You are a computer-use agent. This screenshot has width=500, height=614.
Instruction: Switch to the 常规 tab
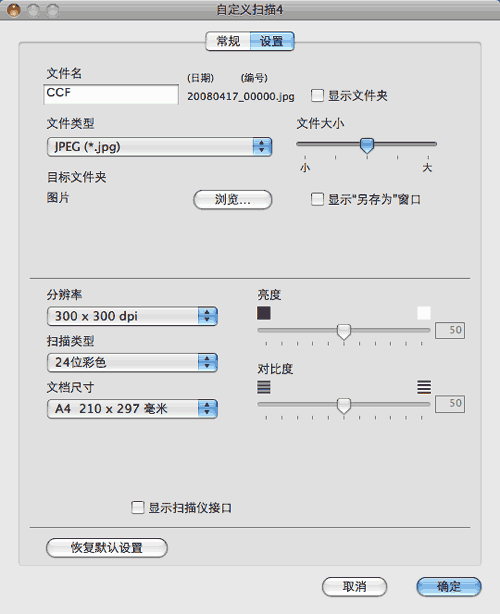(x=228, y=41)
